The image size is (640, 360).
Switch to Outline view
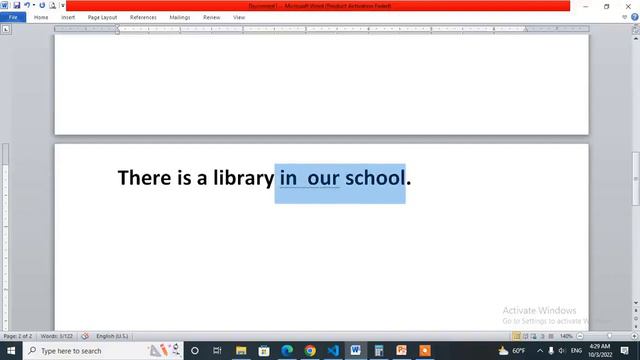coord(542,336)
